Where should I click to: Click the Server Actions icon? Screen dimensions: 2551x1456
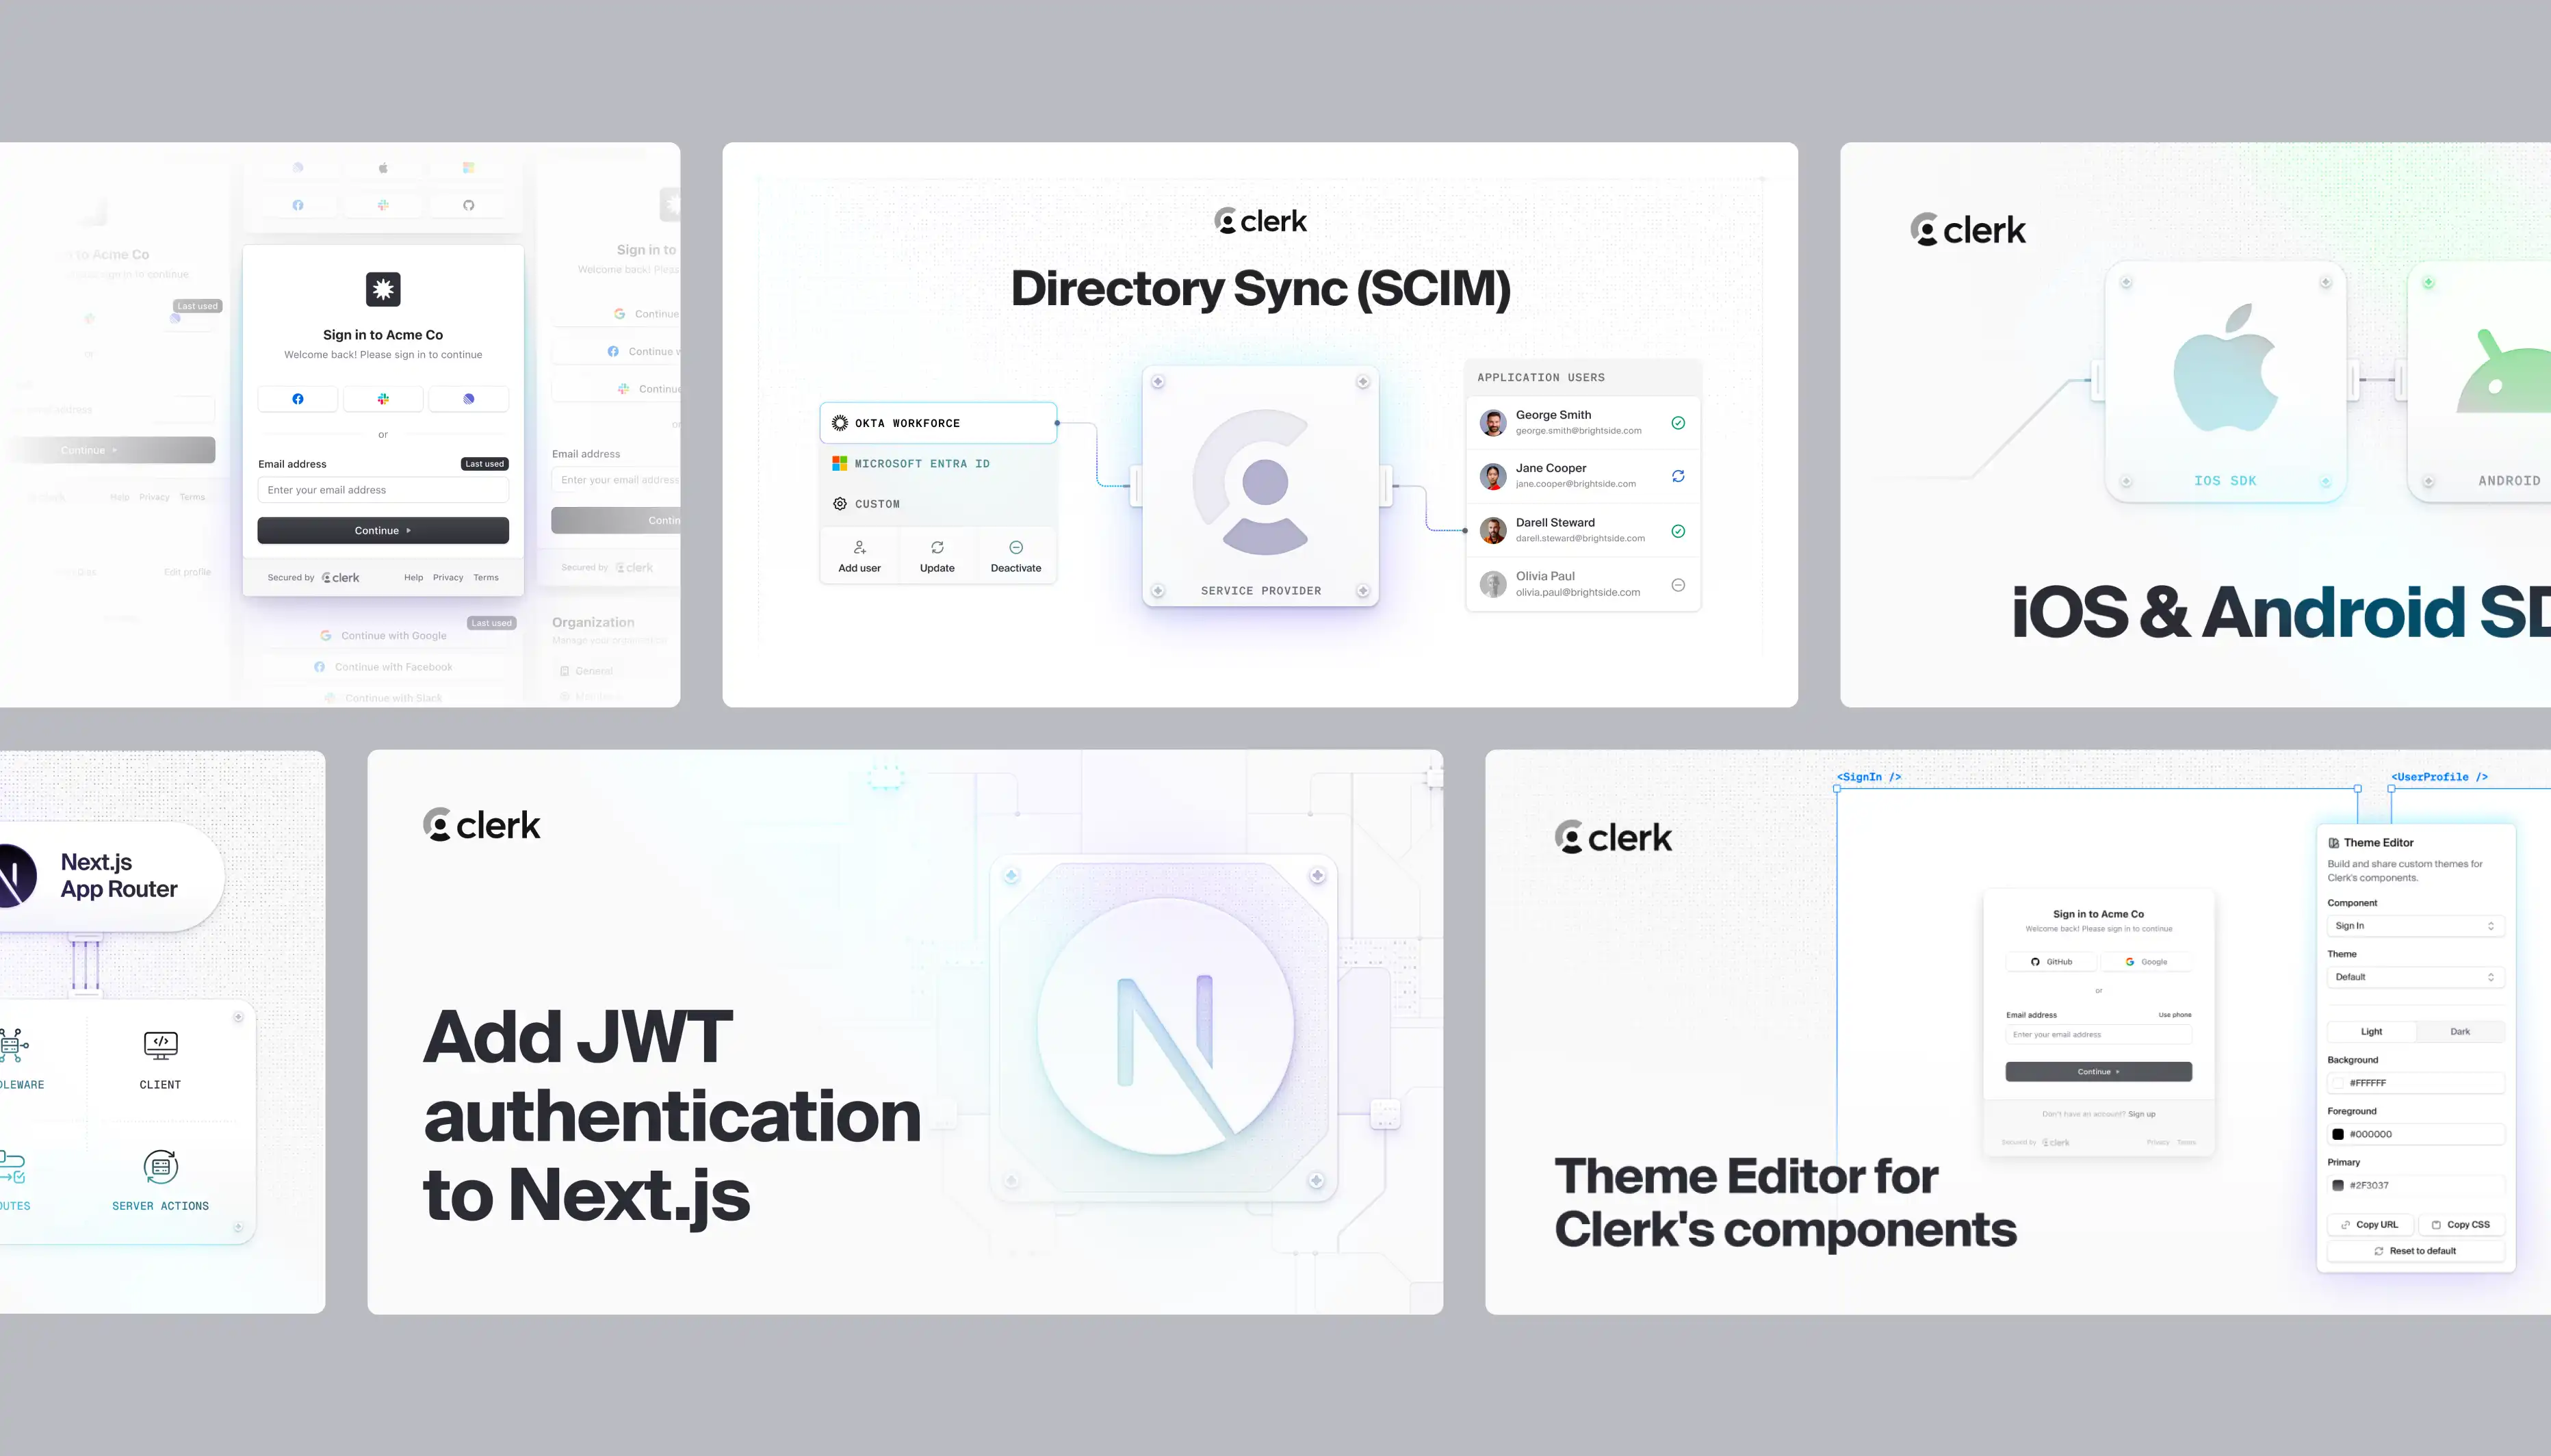(x=161, y=1167)
